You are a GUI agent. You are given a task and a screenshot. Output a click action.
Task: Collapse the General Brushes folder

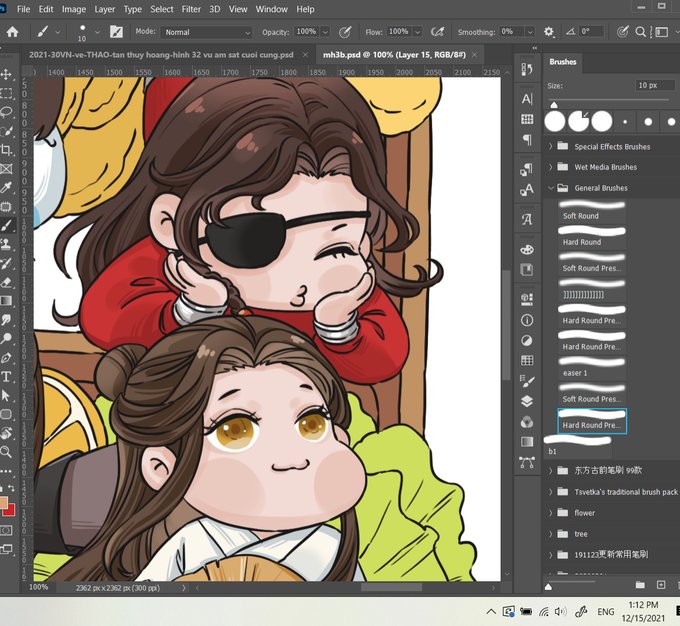pyautogui.click(x=550, y=188)
